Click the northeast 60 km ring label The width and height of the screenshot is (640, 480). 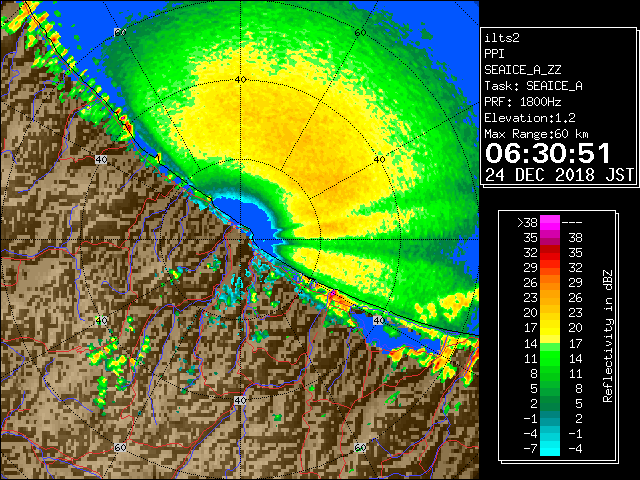pos(360,32)
